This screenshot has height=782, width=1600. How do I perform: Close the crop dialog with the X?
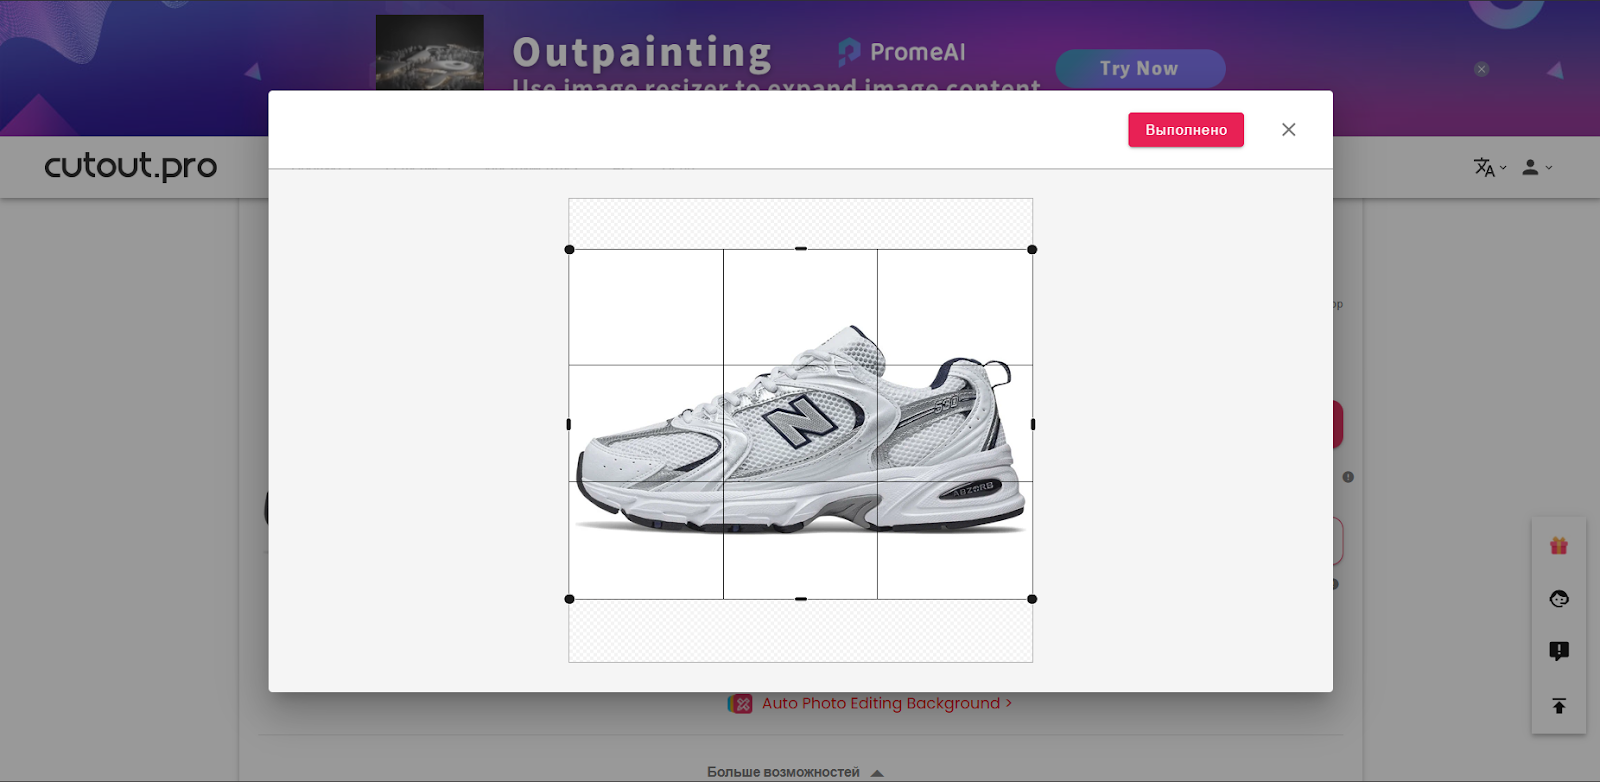pyautogui.click(x=1289, y=130)
